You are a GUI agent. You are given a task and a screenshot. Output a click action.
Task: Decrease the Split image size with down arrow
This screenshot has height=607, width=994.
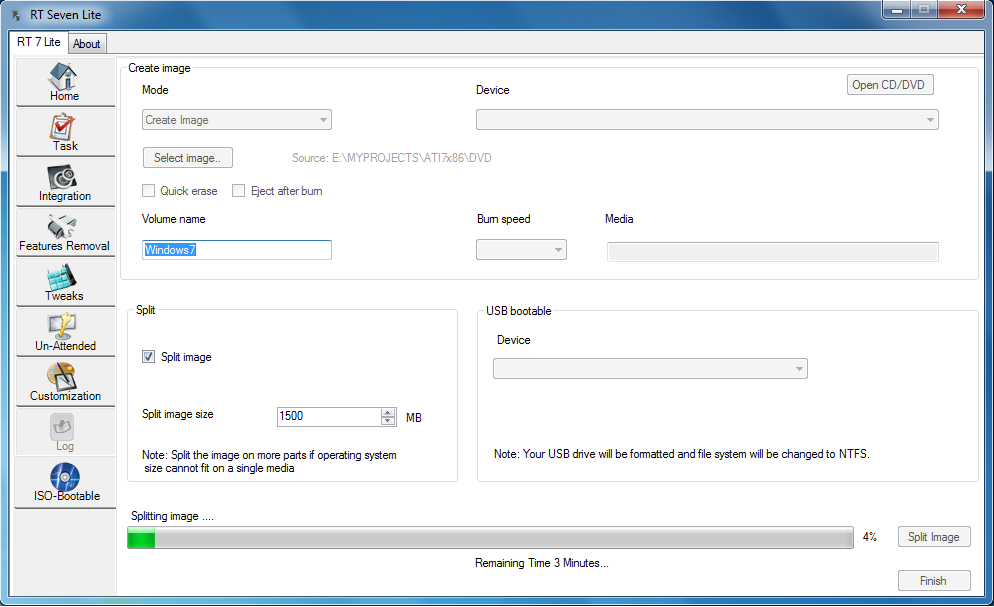click(x=388, y=421)
